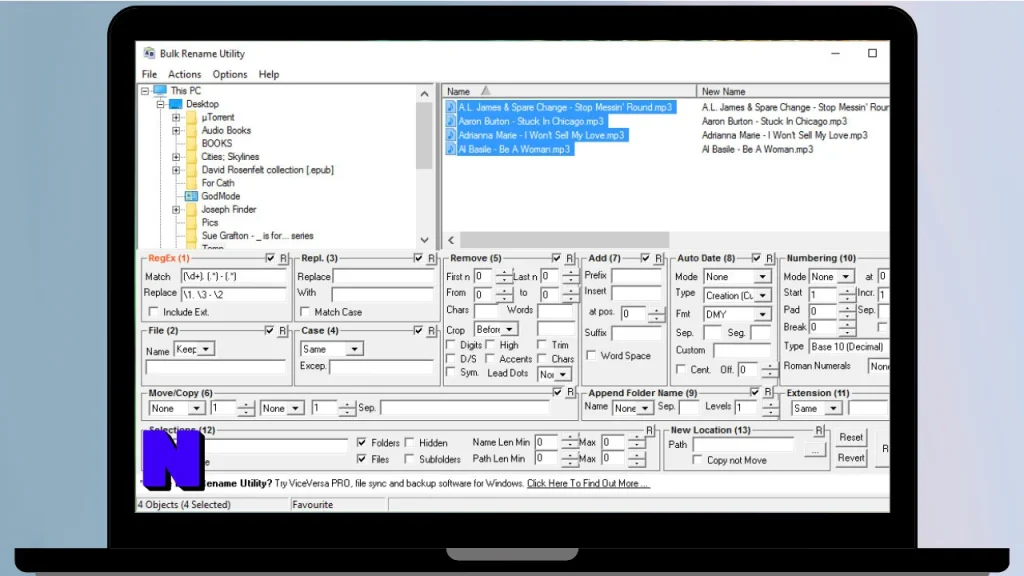This screenshot has width=1024, height=576.
Task: Click the folder tree vertical scrollbar thumb
Action: pyautogui.click(x=424, y=136)
